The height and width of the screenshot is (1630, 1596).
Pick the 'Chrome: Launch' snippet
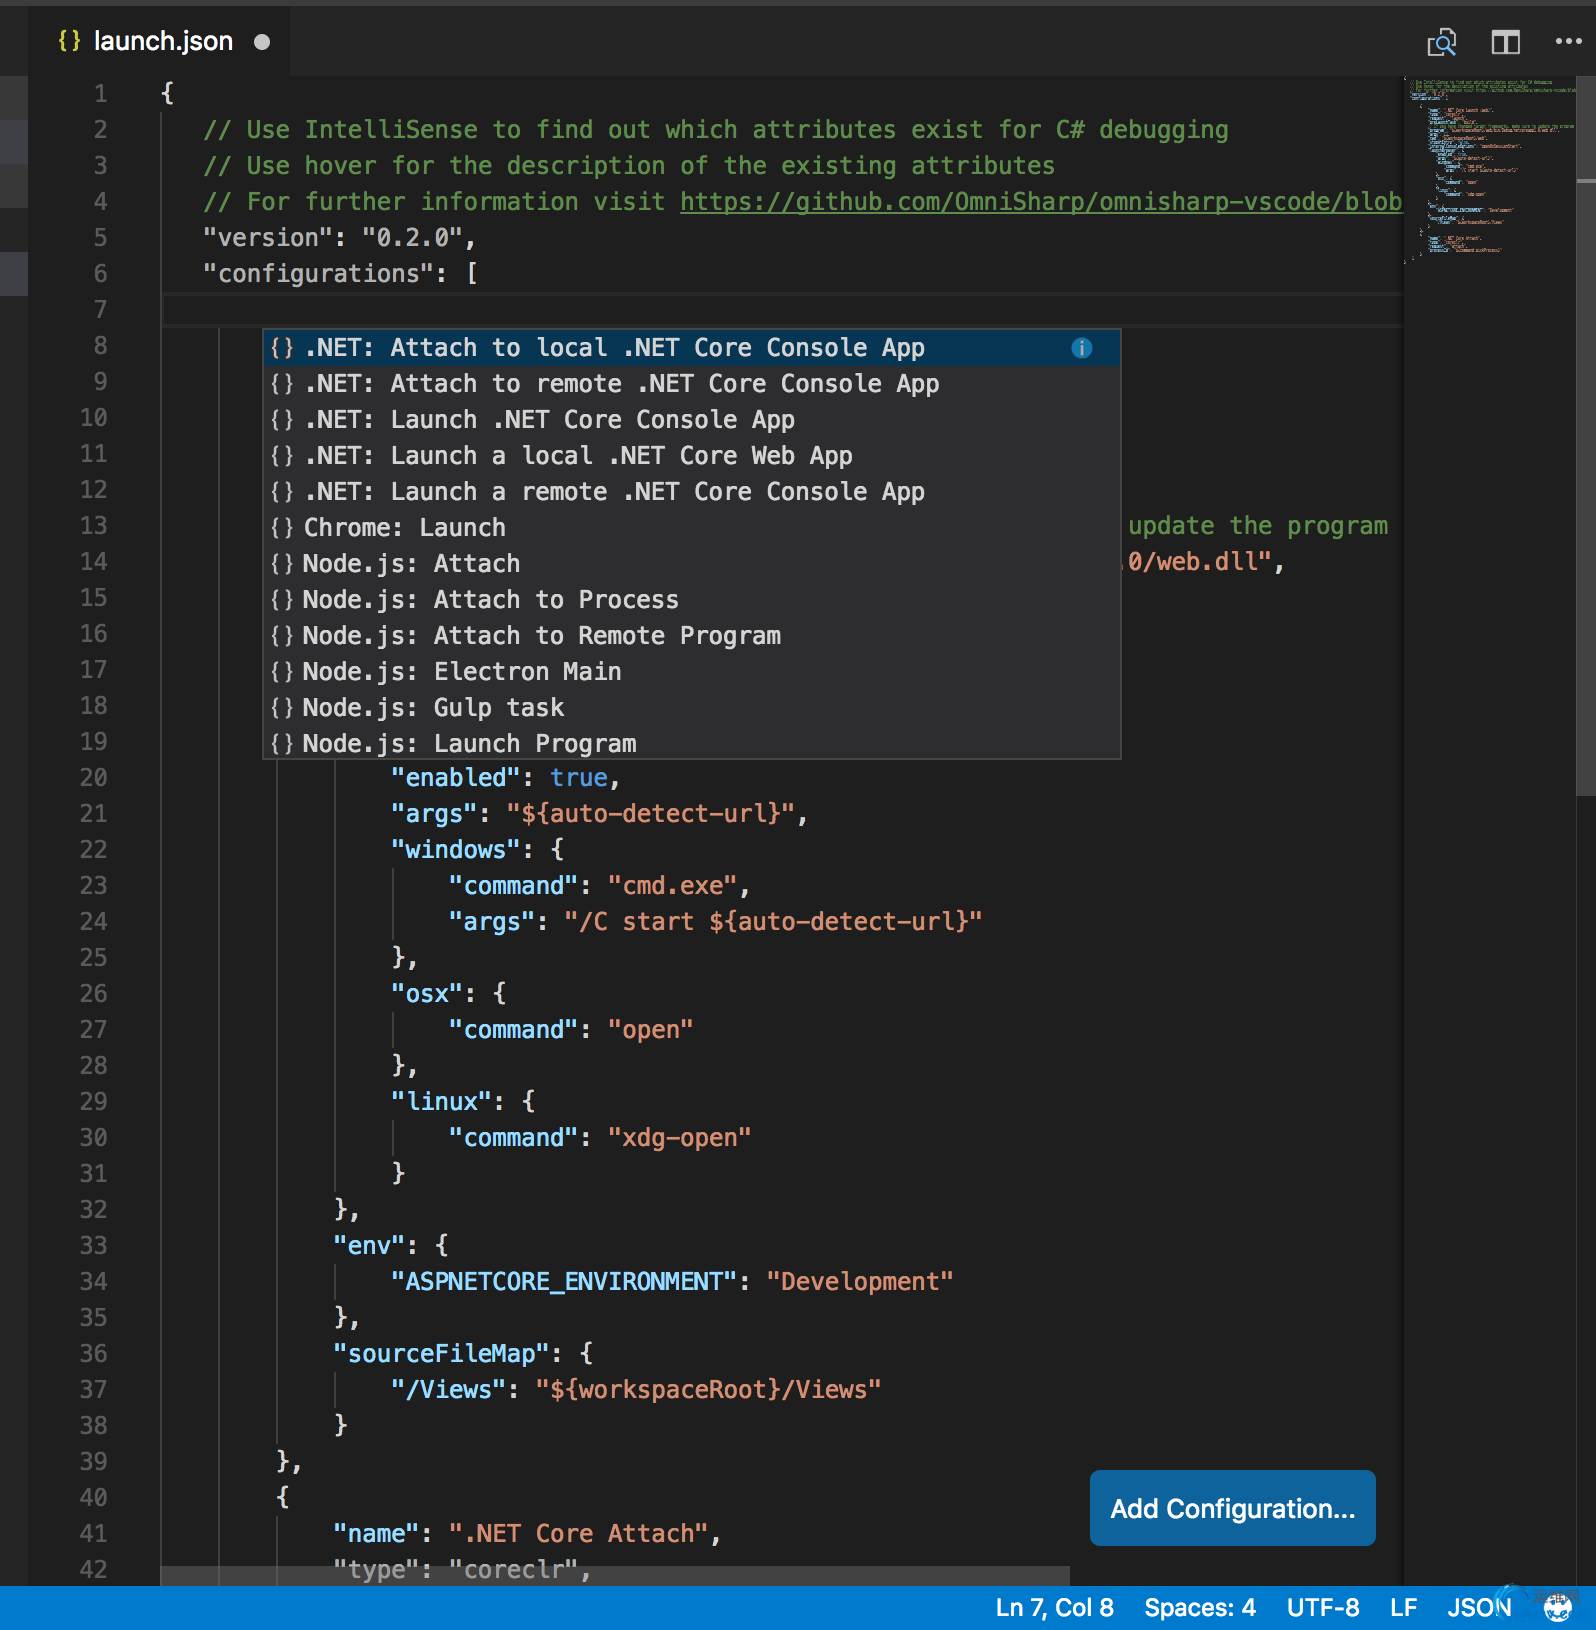(692, 528)
